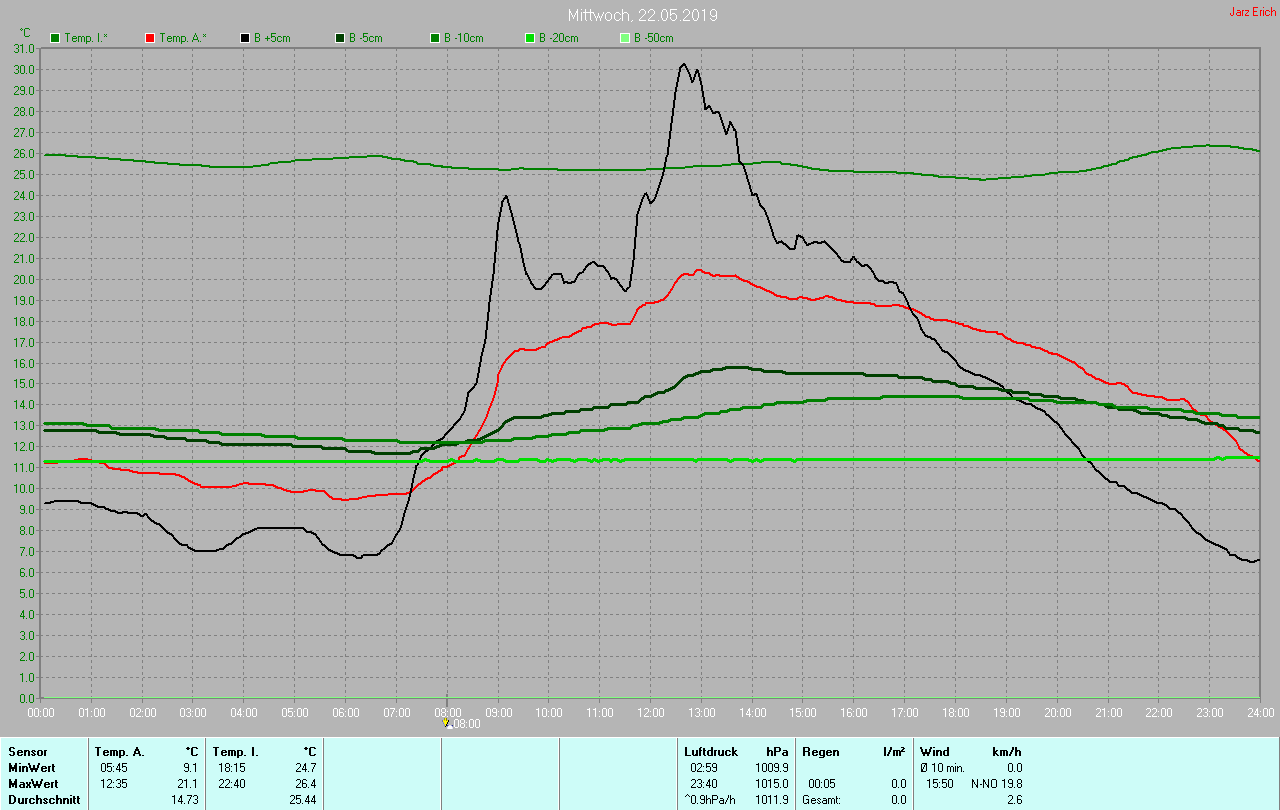Select the B -5cm legend color square
The image size is (1280, 810).
pos(340,38)
